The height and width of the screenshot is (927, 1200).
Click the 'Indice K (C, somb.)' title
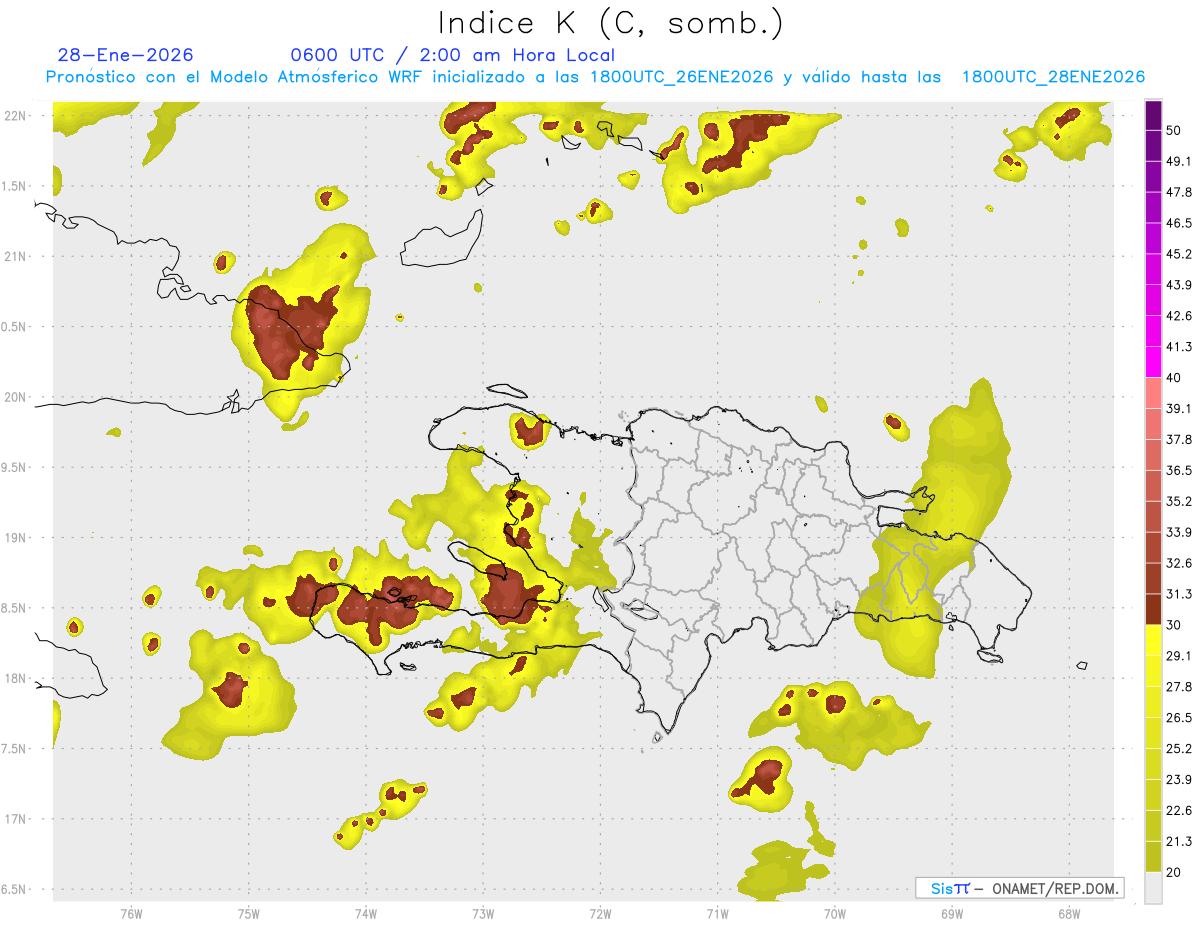(x=609, y=23)
